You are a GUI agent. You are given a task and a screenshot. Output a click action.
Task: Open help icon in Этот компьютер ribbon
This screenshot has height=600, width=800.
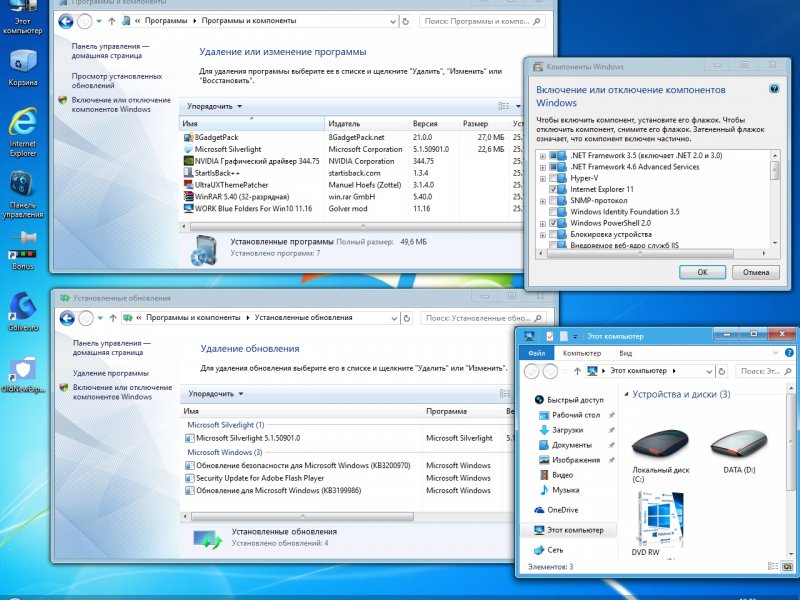[x=789, y=353]
